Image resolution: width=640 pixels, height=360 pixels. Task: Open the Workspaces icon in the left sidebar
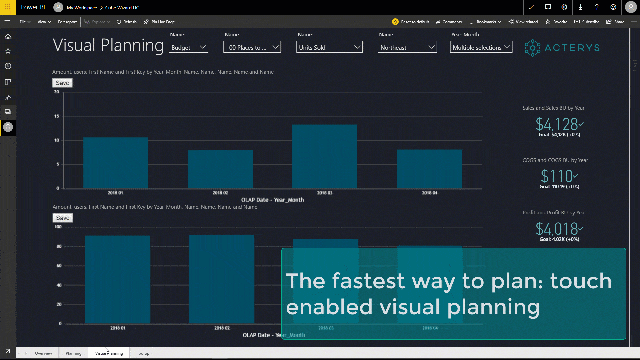[x=8, y=111]
